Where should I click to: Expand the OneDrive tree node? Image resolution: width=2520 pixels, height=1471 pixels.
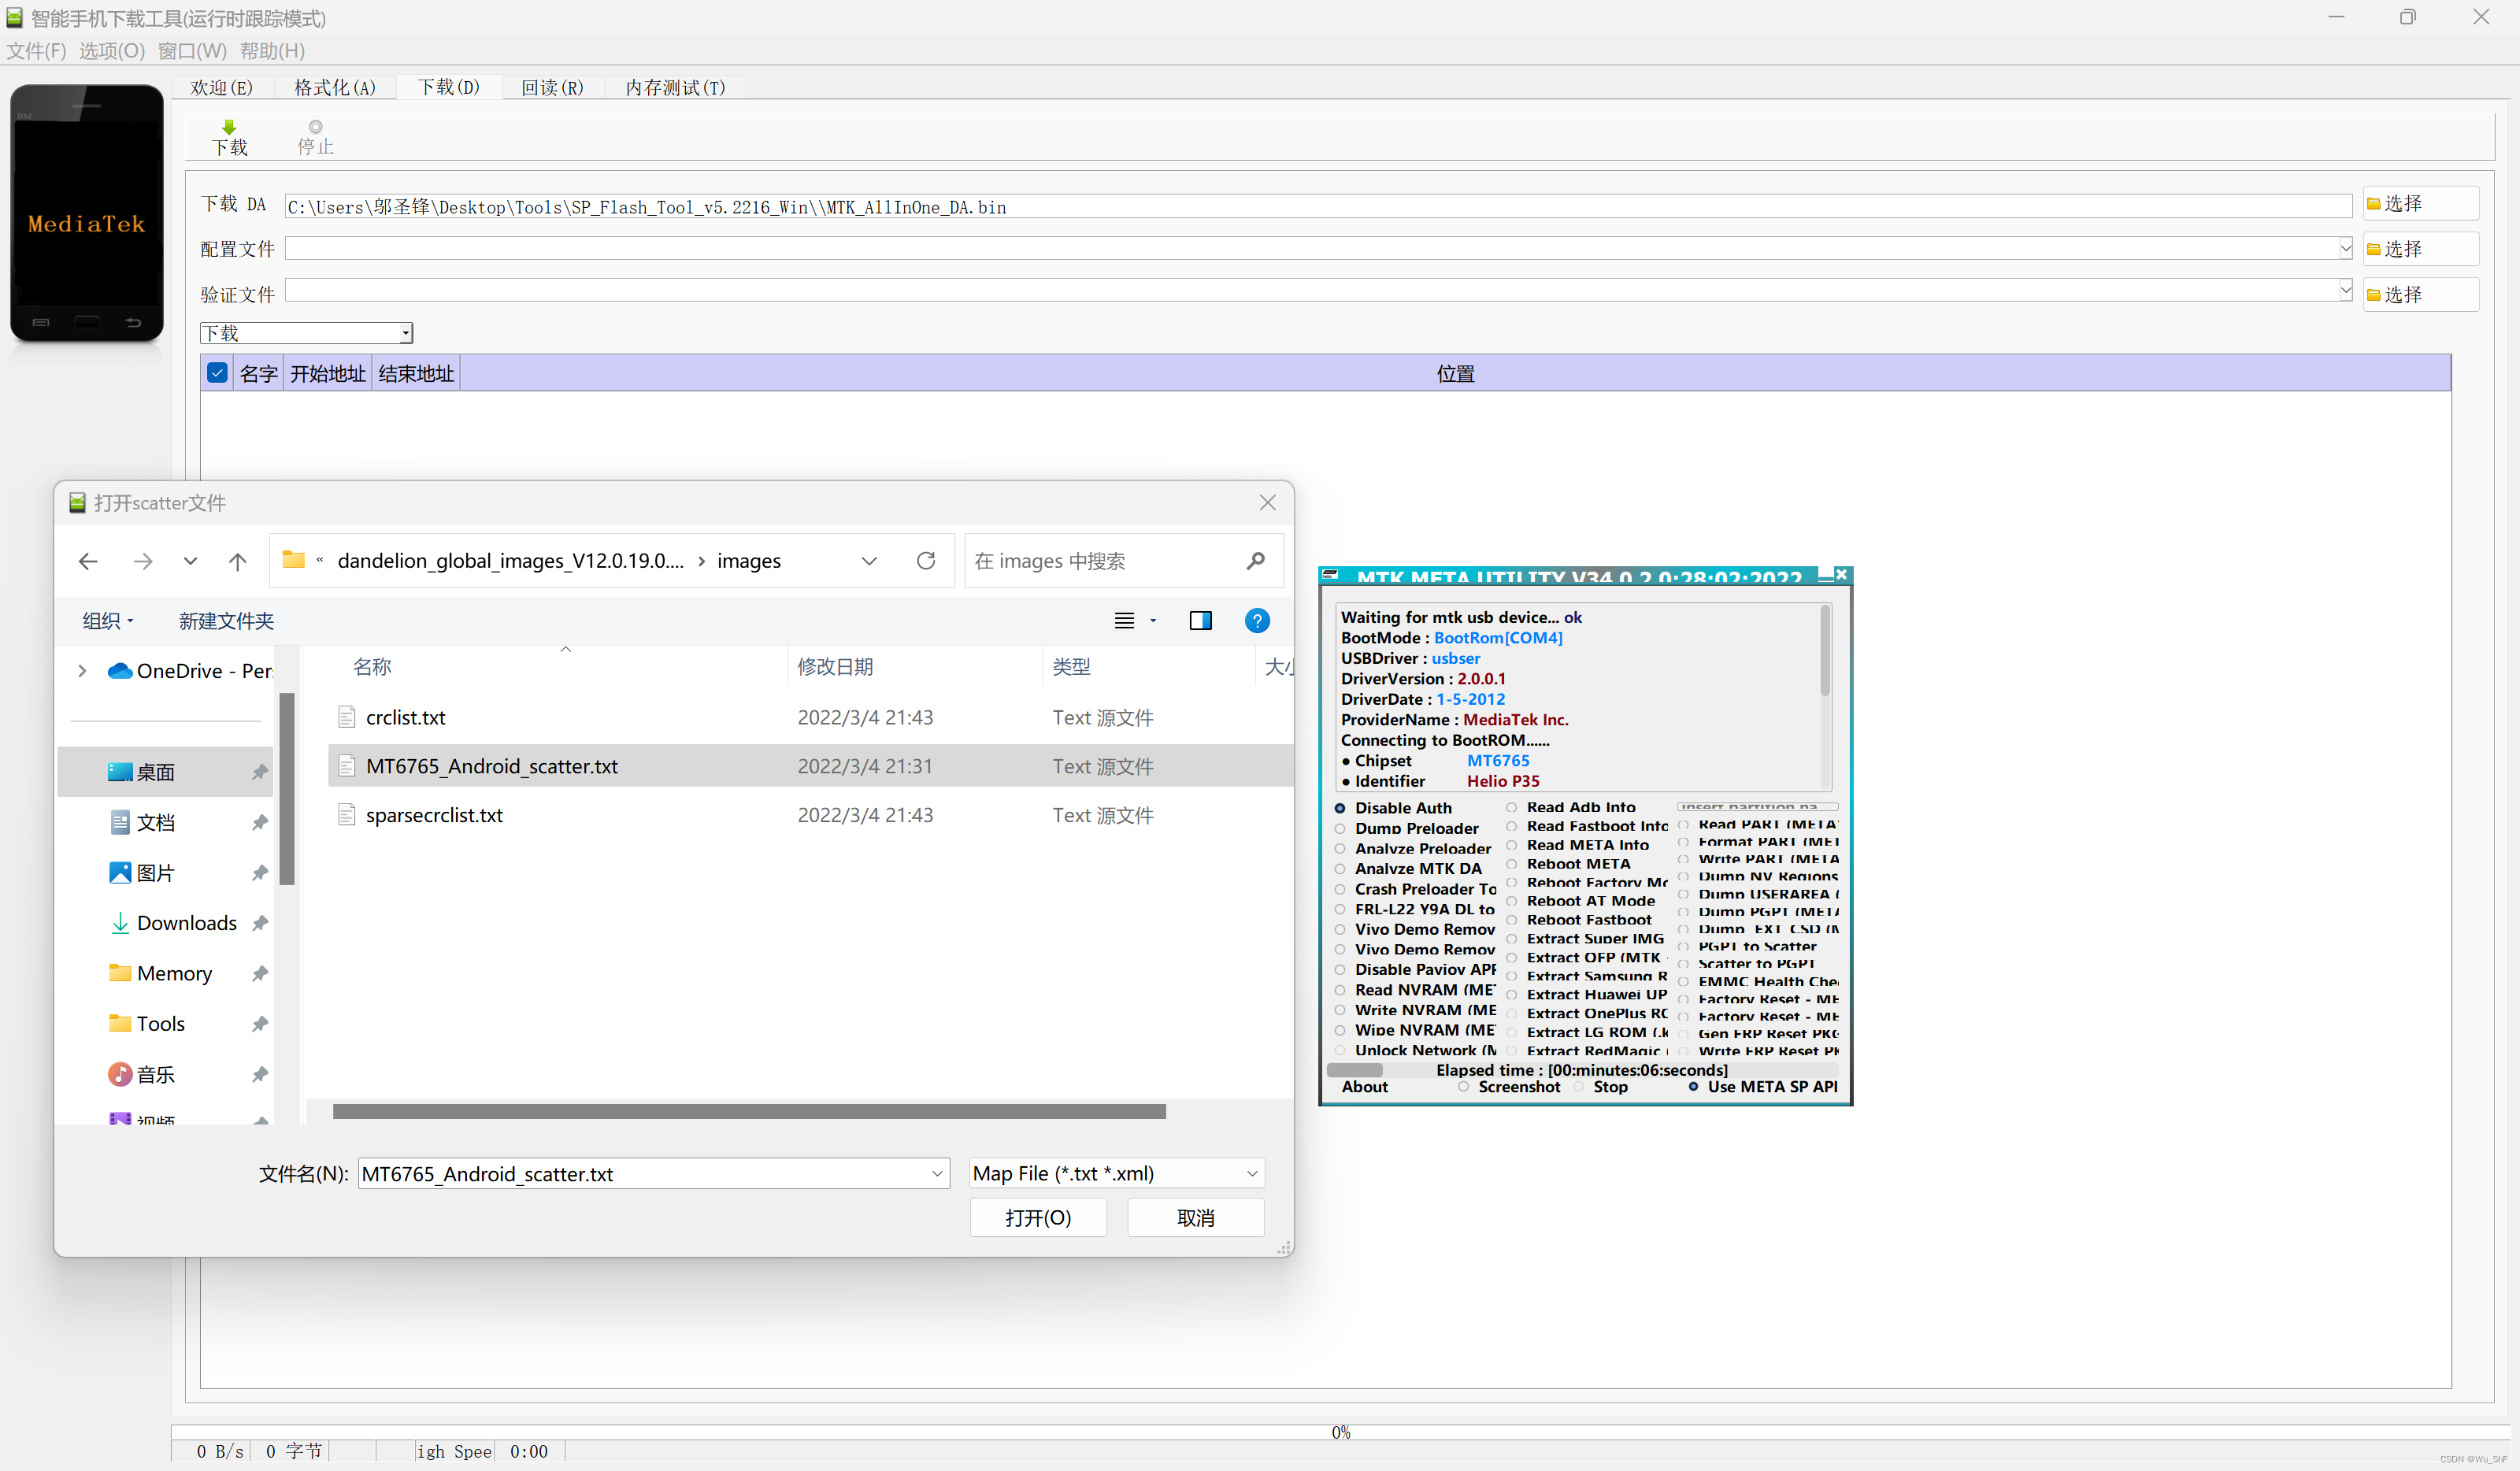point(82,671)
